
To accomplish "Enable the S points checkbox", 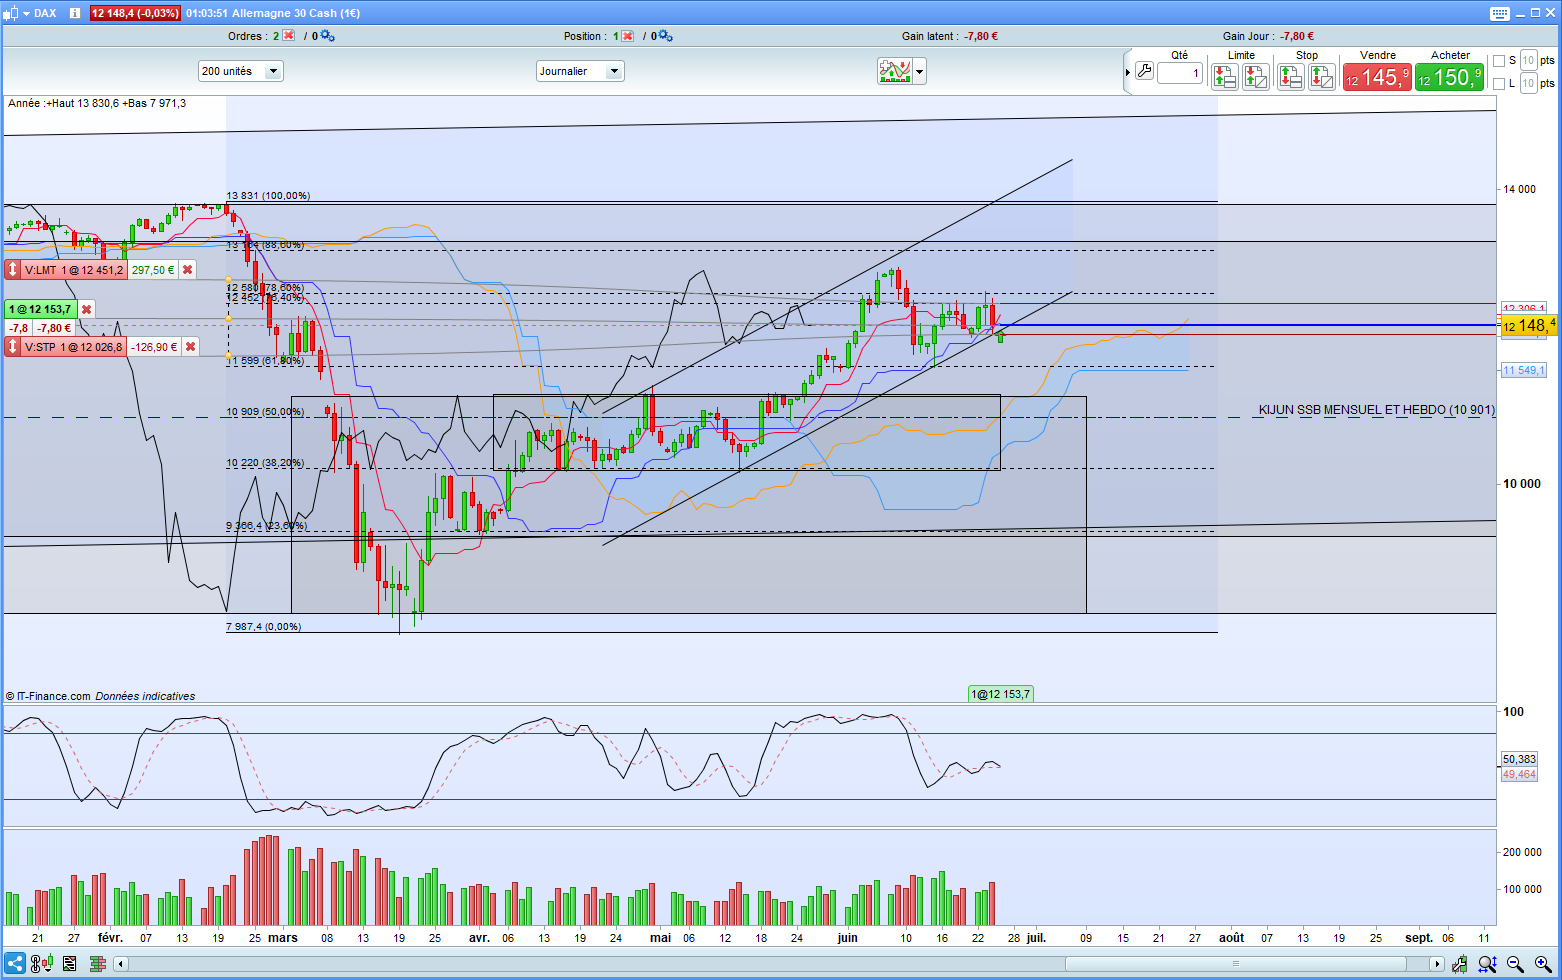I will coord(1499,61).
